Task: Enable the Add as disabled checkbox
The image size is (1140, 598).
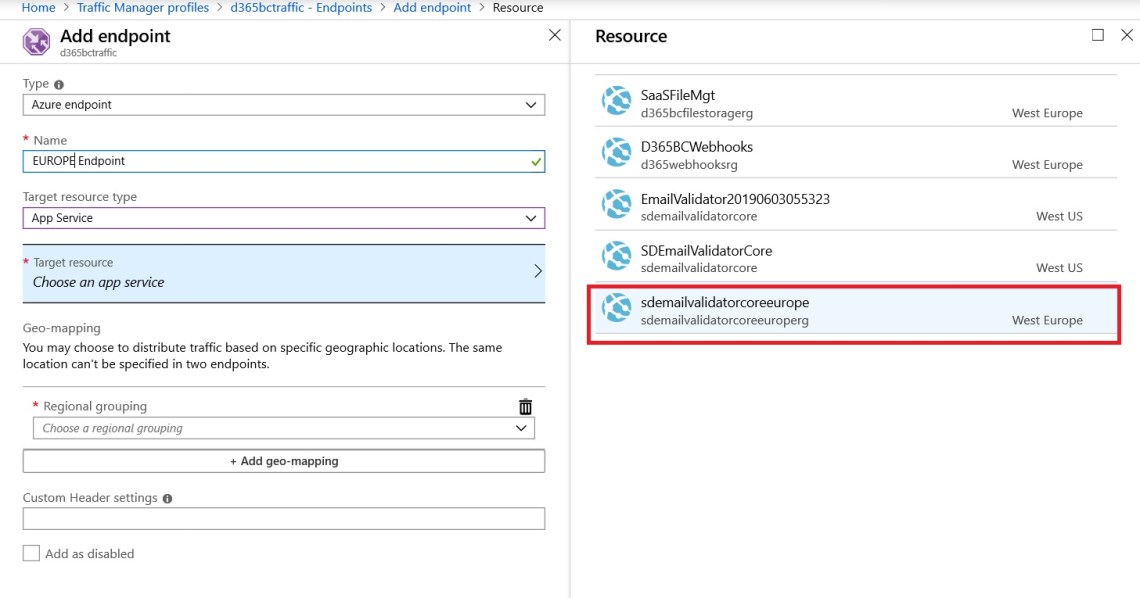Action: pyautogui.click(x=32, y=553)
